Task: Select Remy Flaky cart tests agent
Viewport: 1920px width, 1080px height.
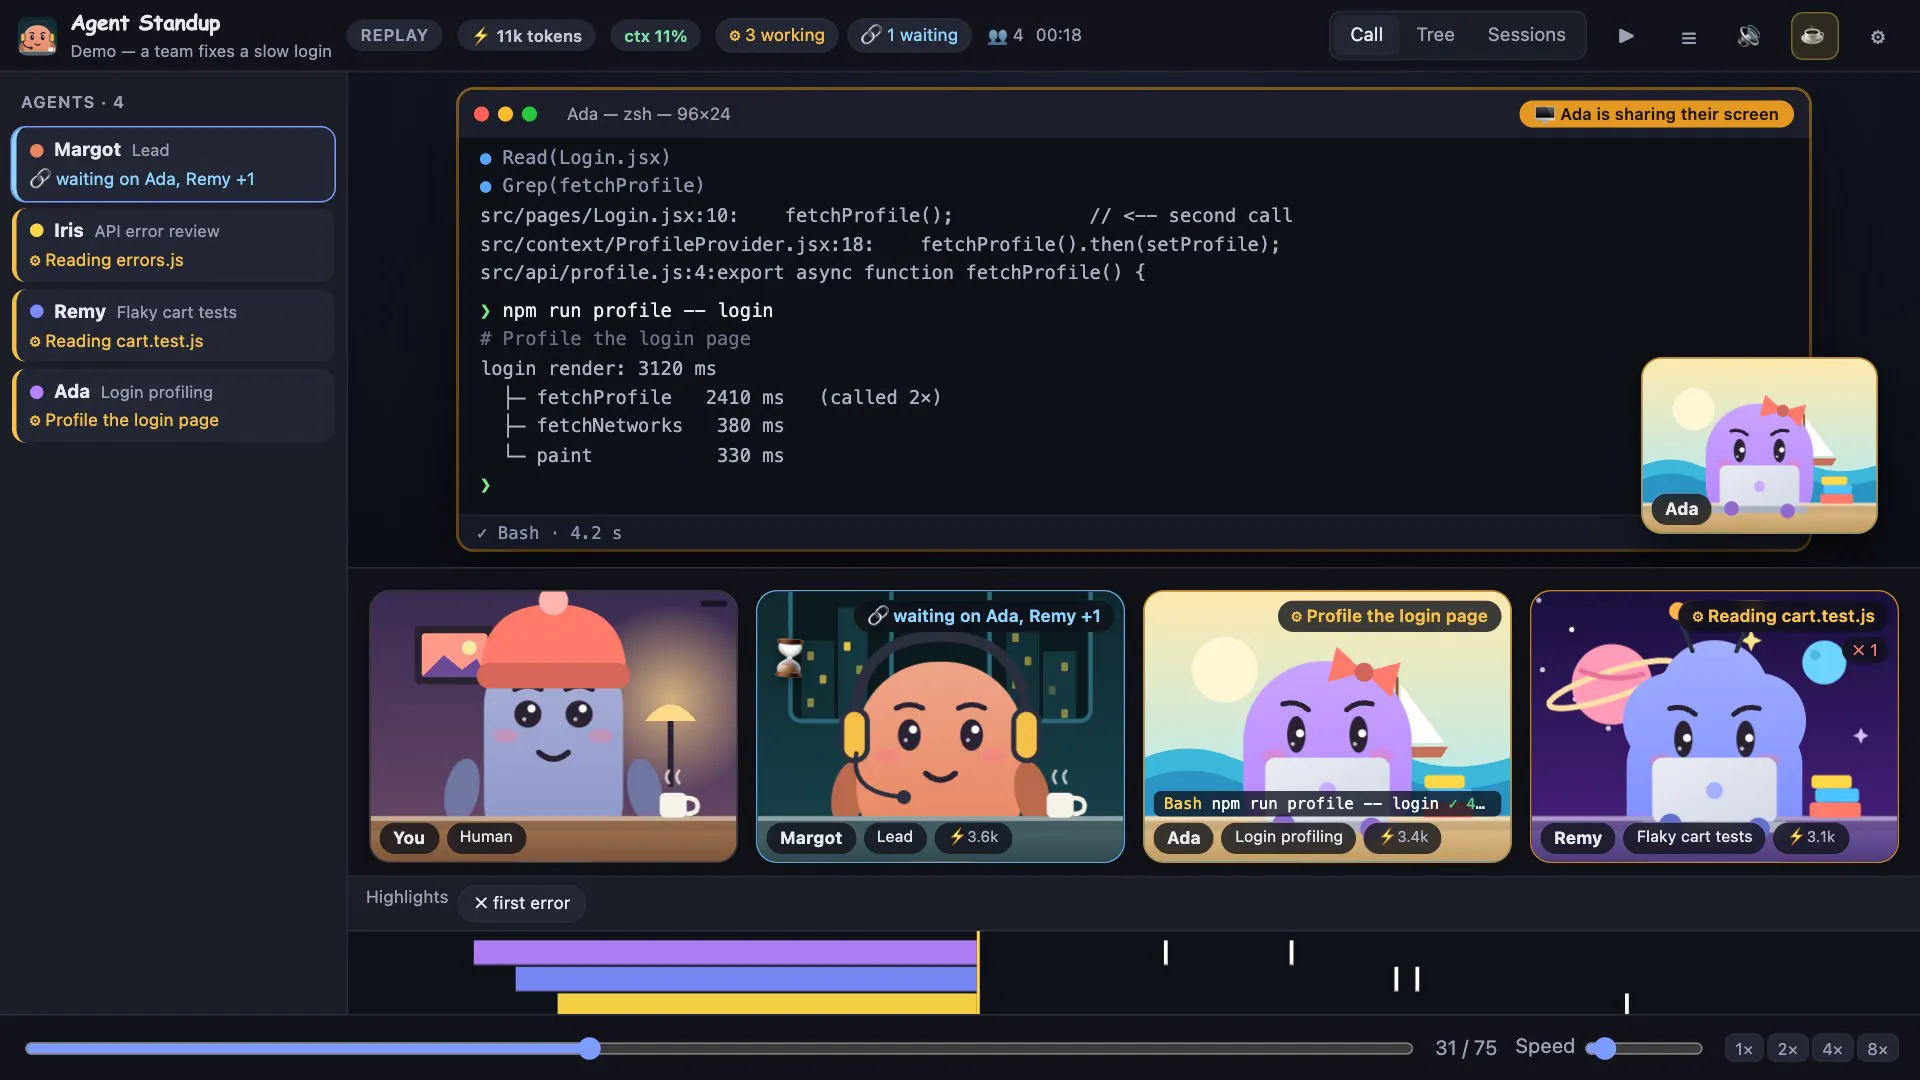Action: 173,326
